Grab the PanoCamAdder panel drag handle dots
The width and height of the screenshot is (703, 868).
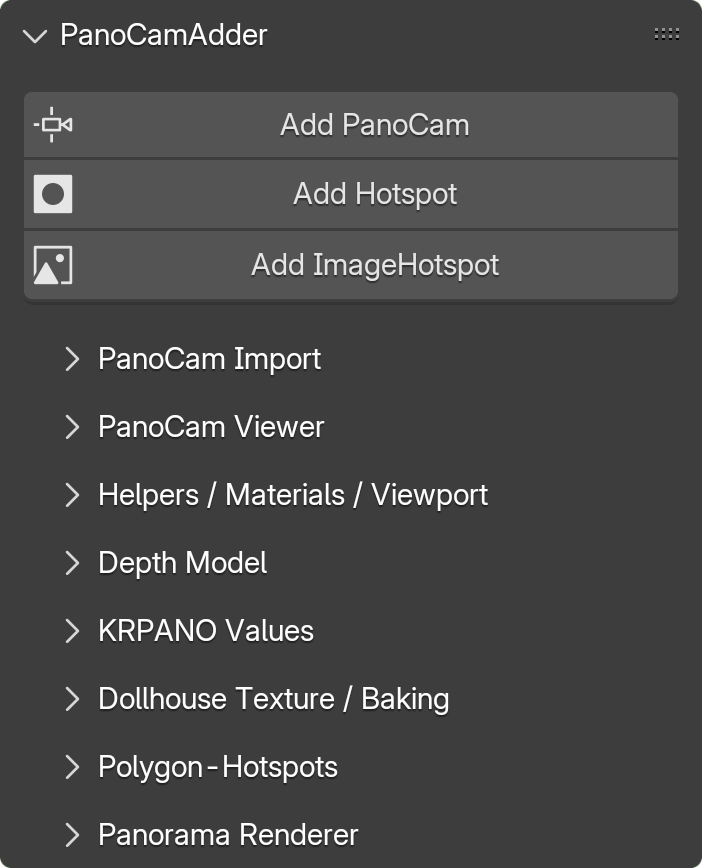pyautogui.click(x=666, y=34)
